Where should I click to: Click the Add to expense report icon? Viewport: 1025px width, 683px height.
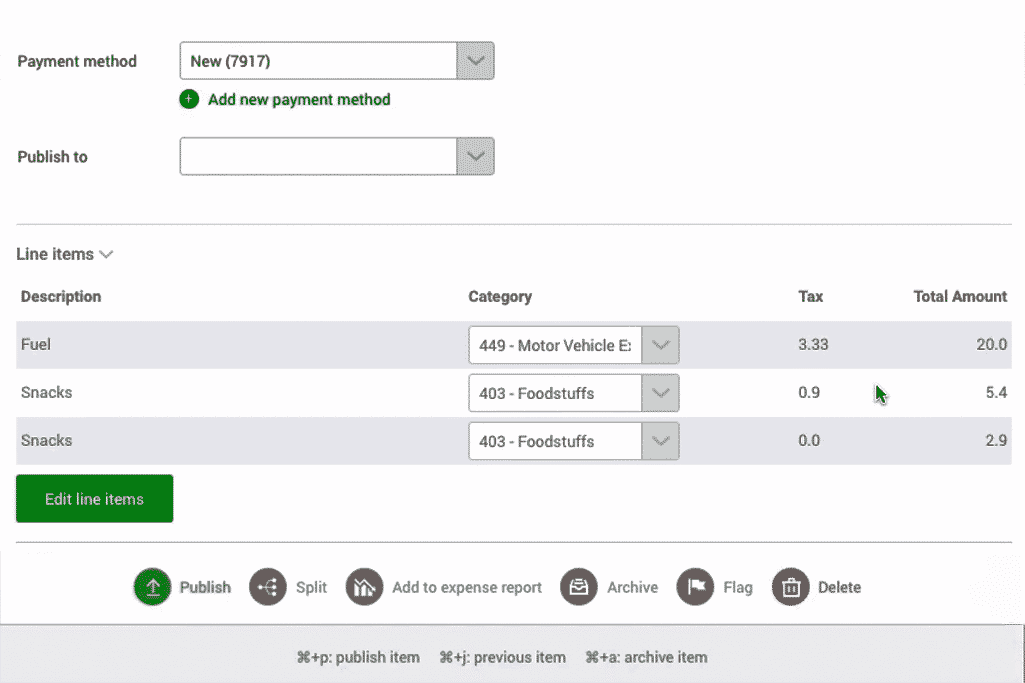[x=365, y=587]
